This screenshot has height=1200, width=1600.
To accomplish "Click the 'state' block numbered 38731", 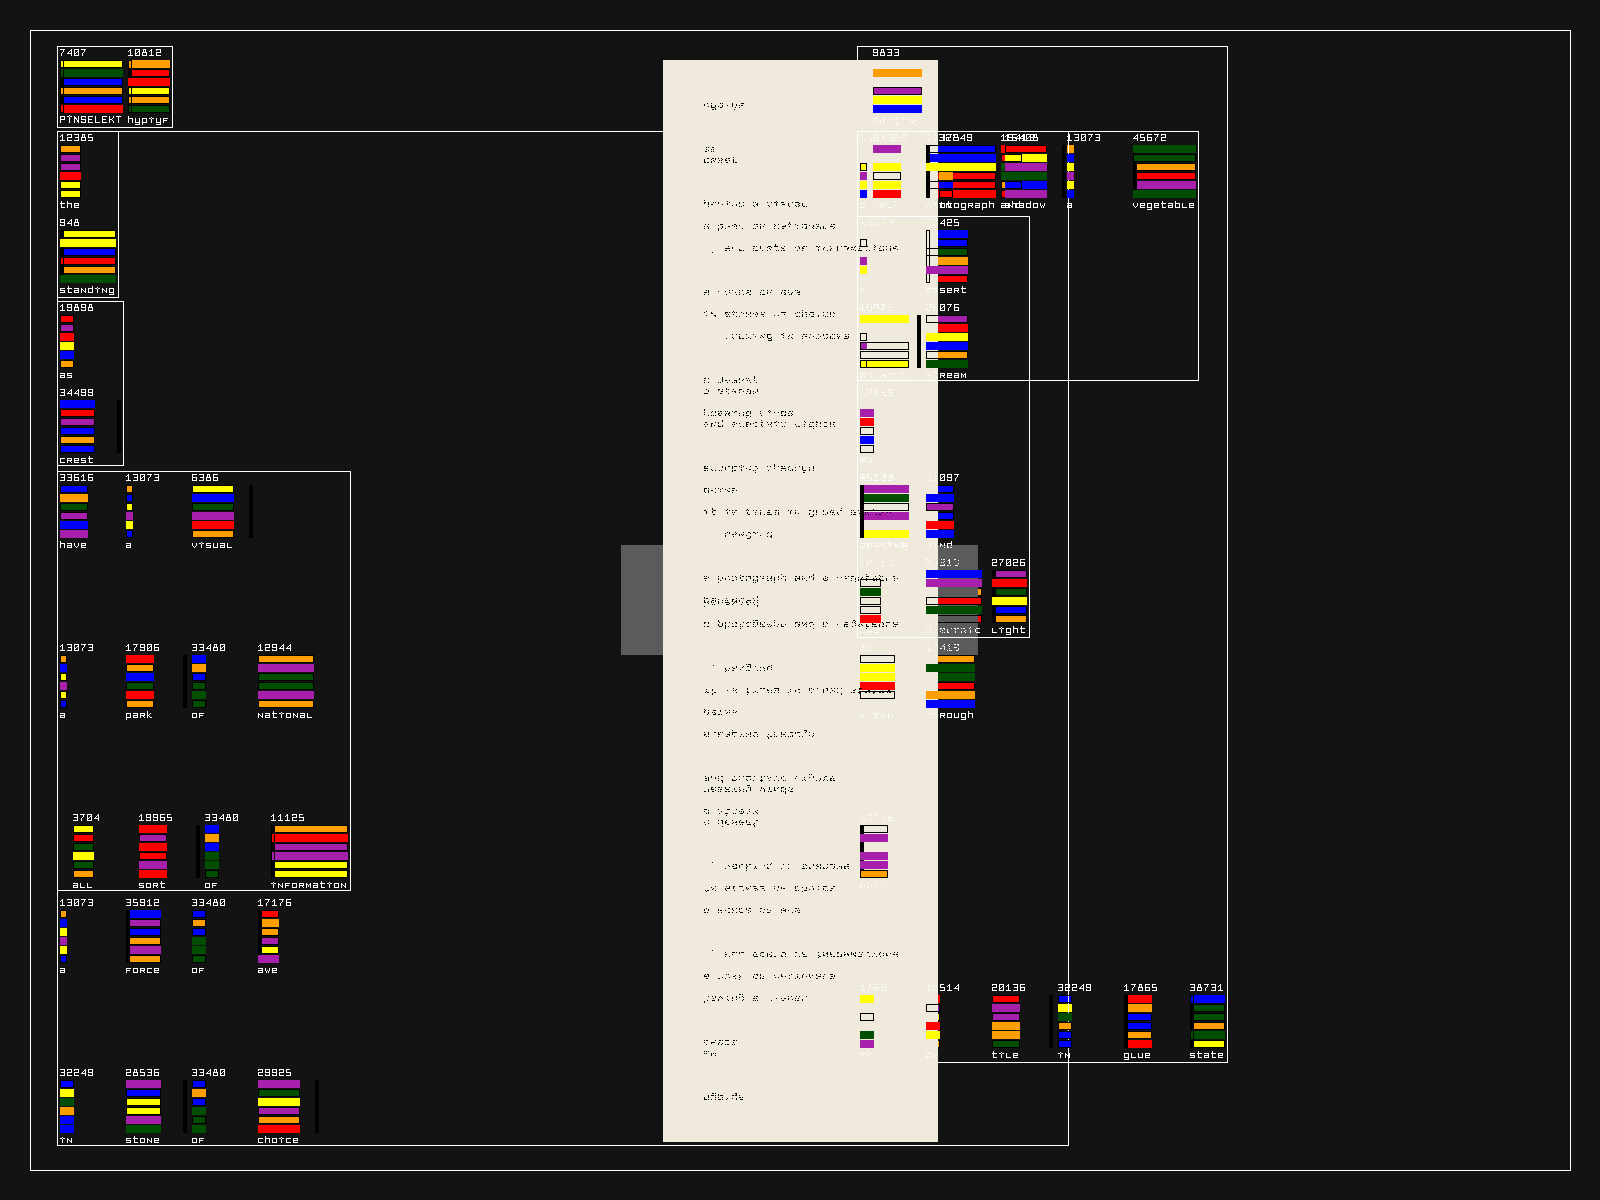I will click(1208, 1022).
